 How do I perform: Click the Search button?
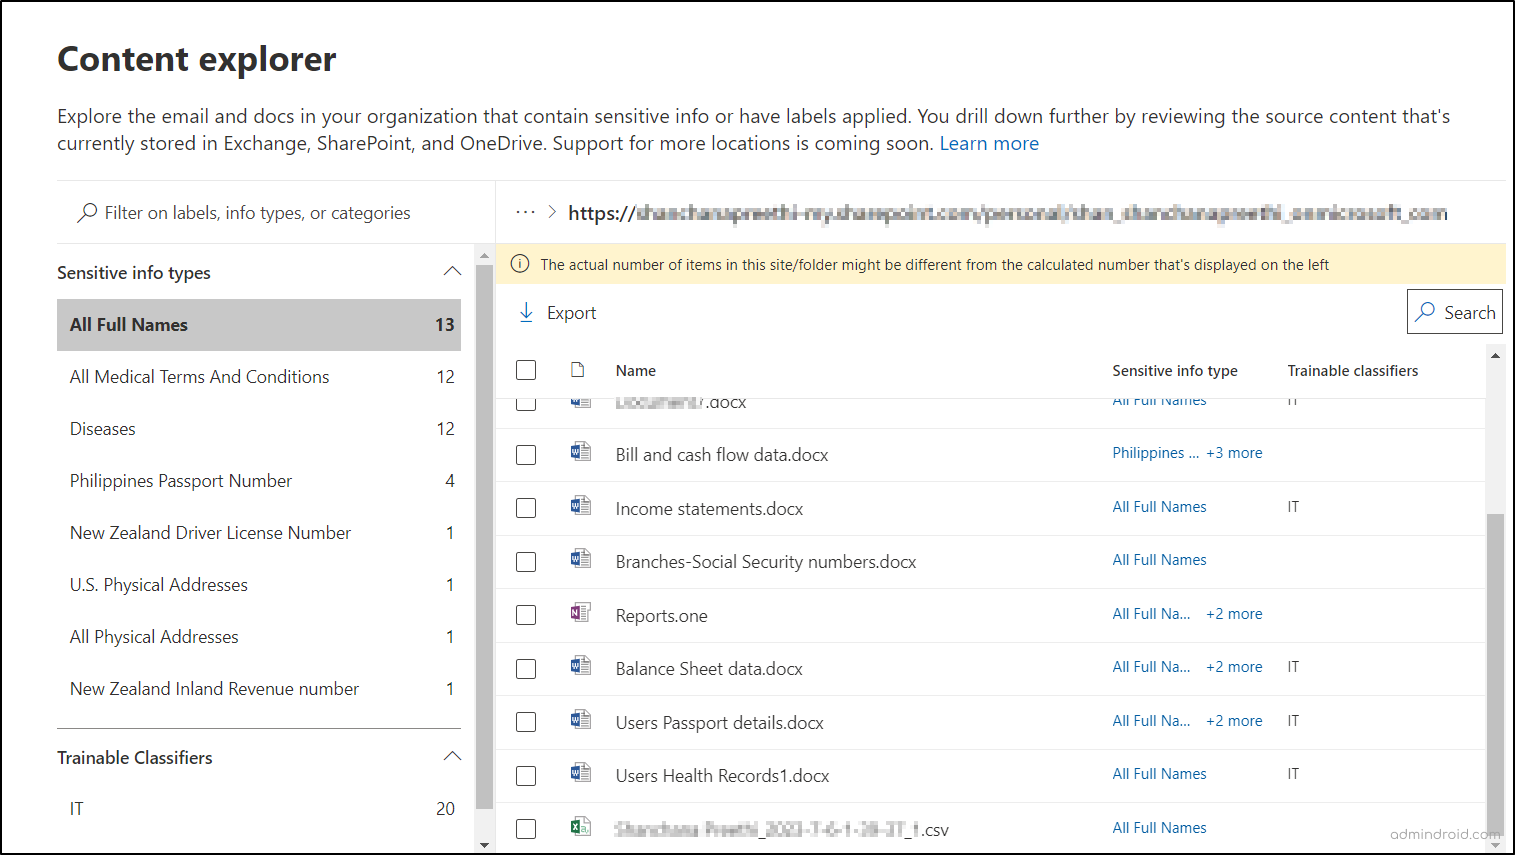point(1455,311)
